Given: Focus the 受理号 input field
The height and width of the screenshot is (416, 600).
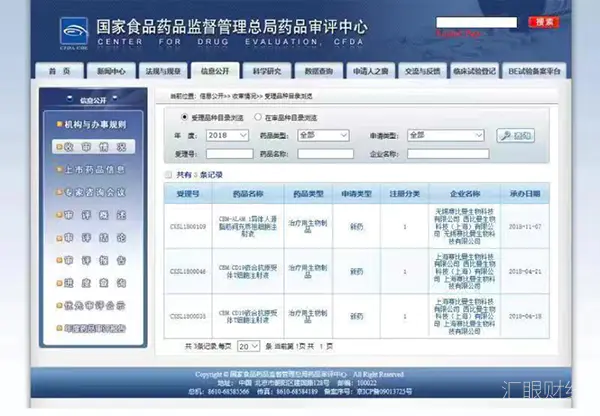Looking at the screenshot, I should pos(230,154).
